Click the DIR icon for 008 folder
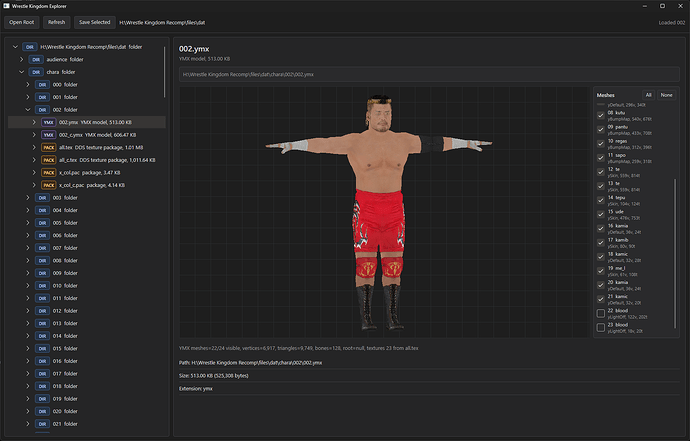Image resolution: width=690 pixels, height=441 pixels. (42, 261)
